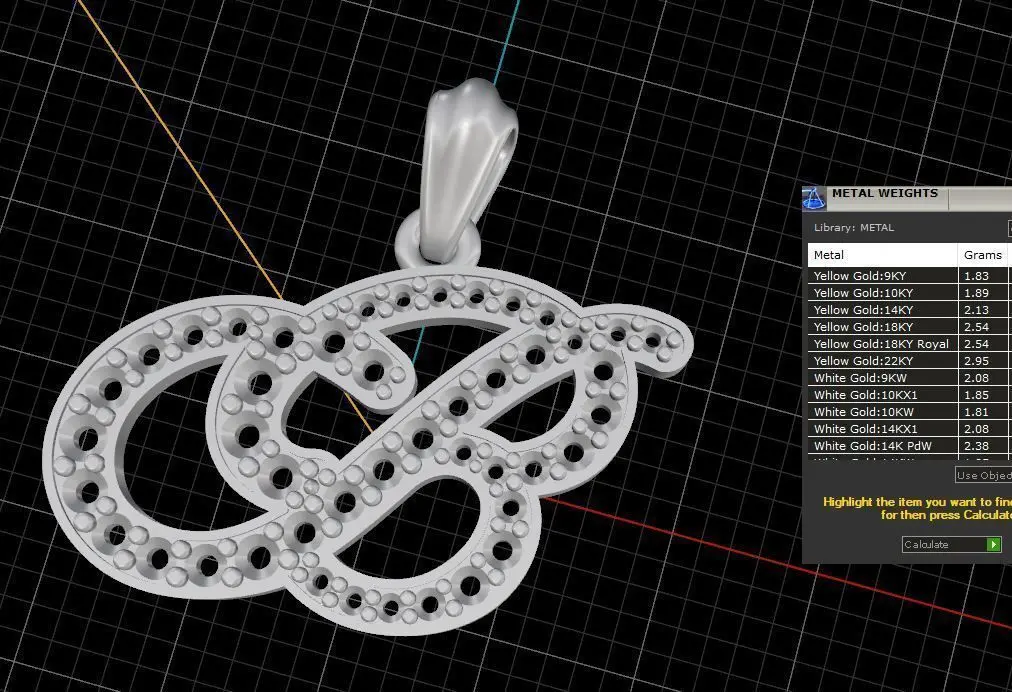Viewport: 1012px width, 692px height.
Task: Click the Use Object button
Action: point(984,475)
